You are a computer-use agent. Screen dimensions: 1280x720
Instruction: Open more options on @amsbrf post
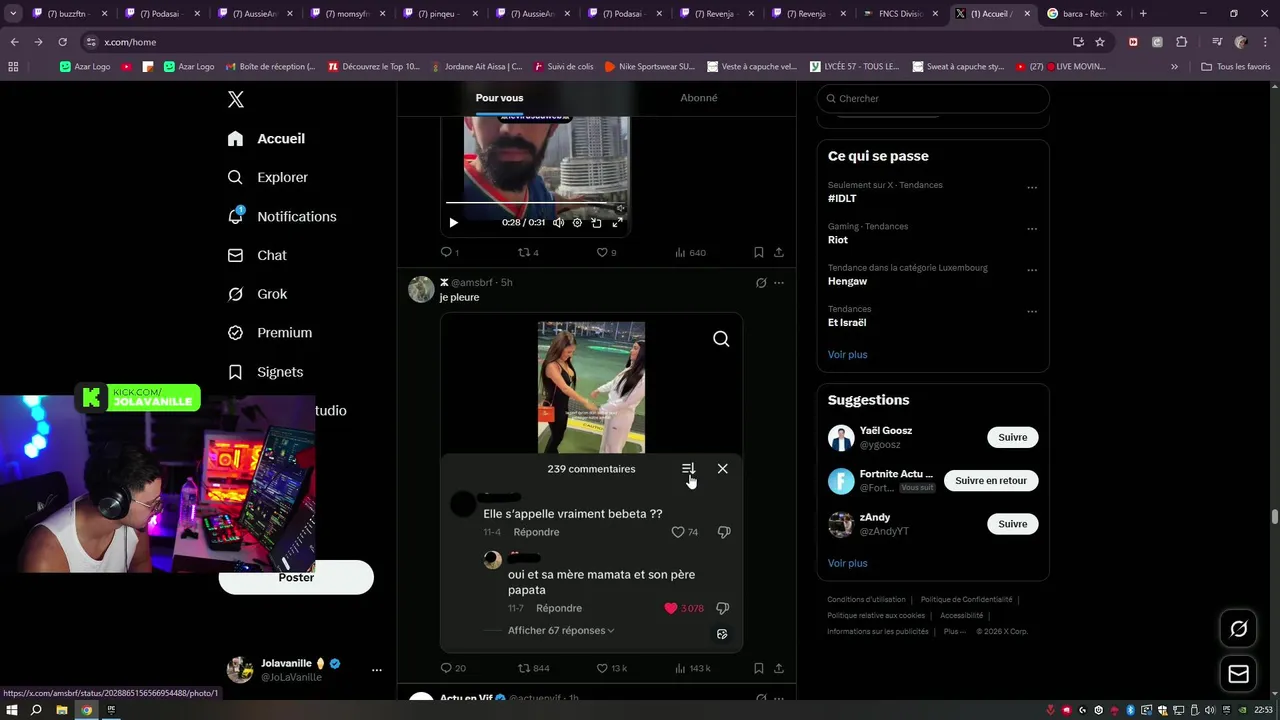point(779,283)
